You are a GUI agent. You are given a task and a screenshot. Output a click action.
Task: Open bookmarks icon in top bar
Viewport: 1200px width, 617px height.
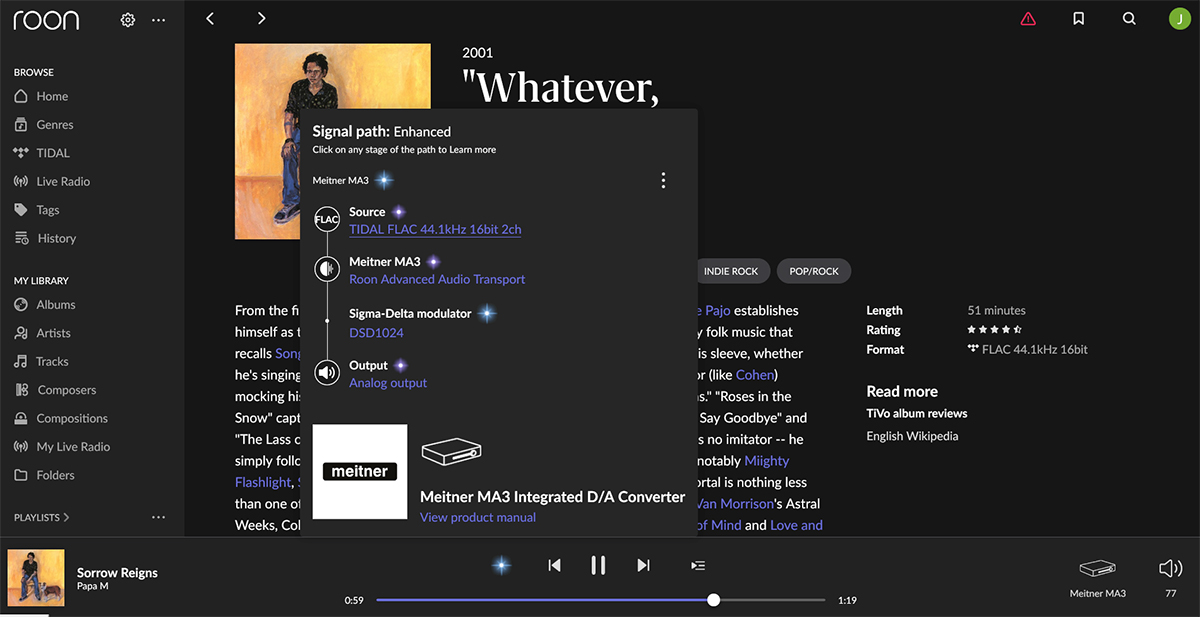pyautogui.click(x=1078, y=19)
